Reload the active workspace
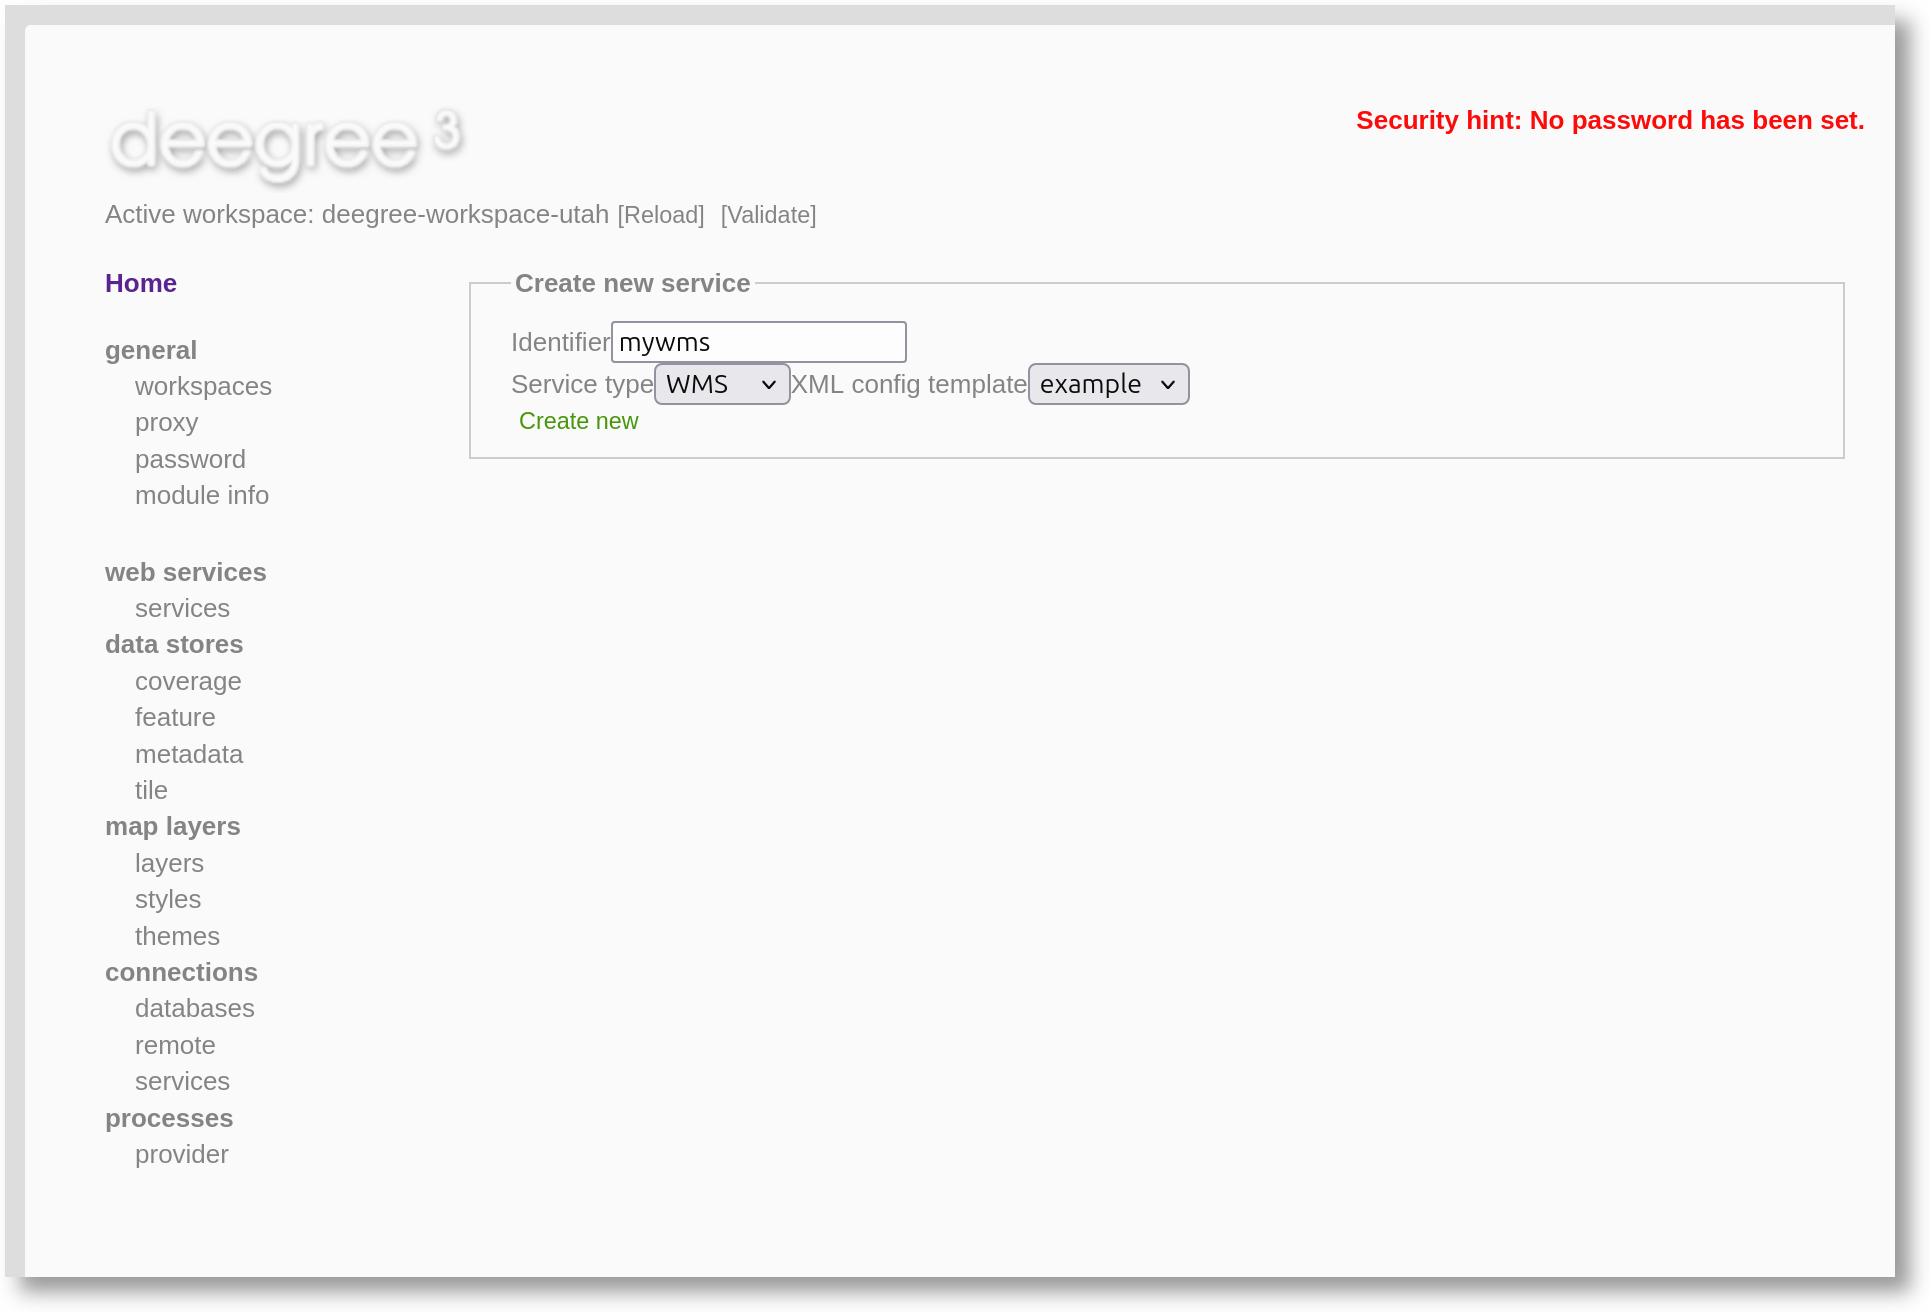The height and width of the screenshot is (1312, 1930). [x=660, y=215]
